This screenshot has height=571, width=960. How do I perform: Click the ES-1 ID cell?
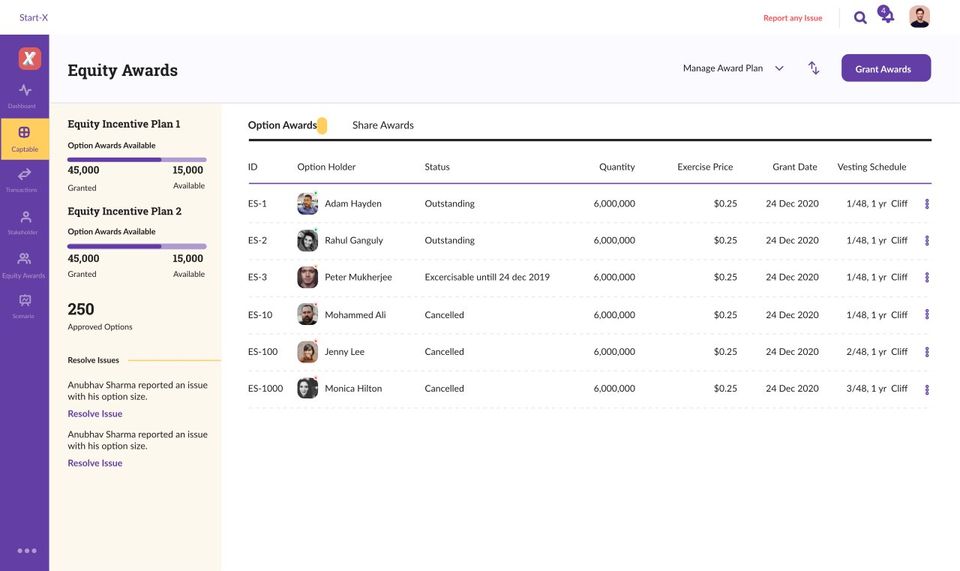click(x=257, y=203)
